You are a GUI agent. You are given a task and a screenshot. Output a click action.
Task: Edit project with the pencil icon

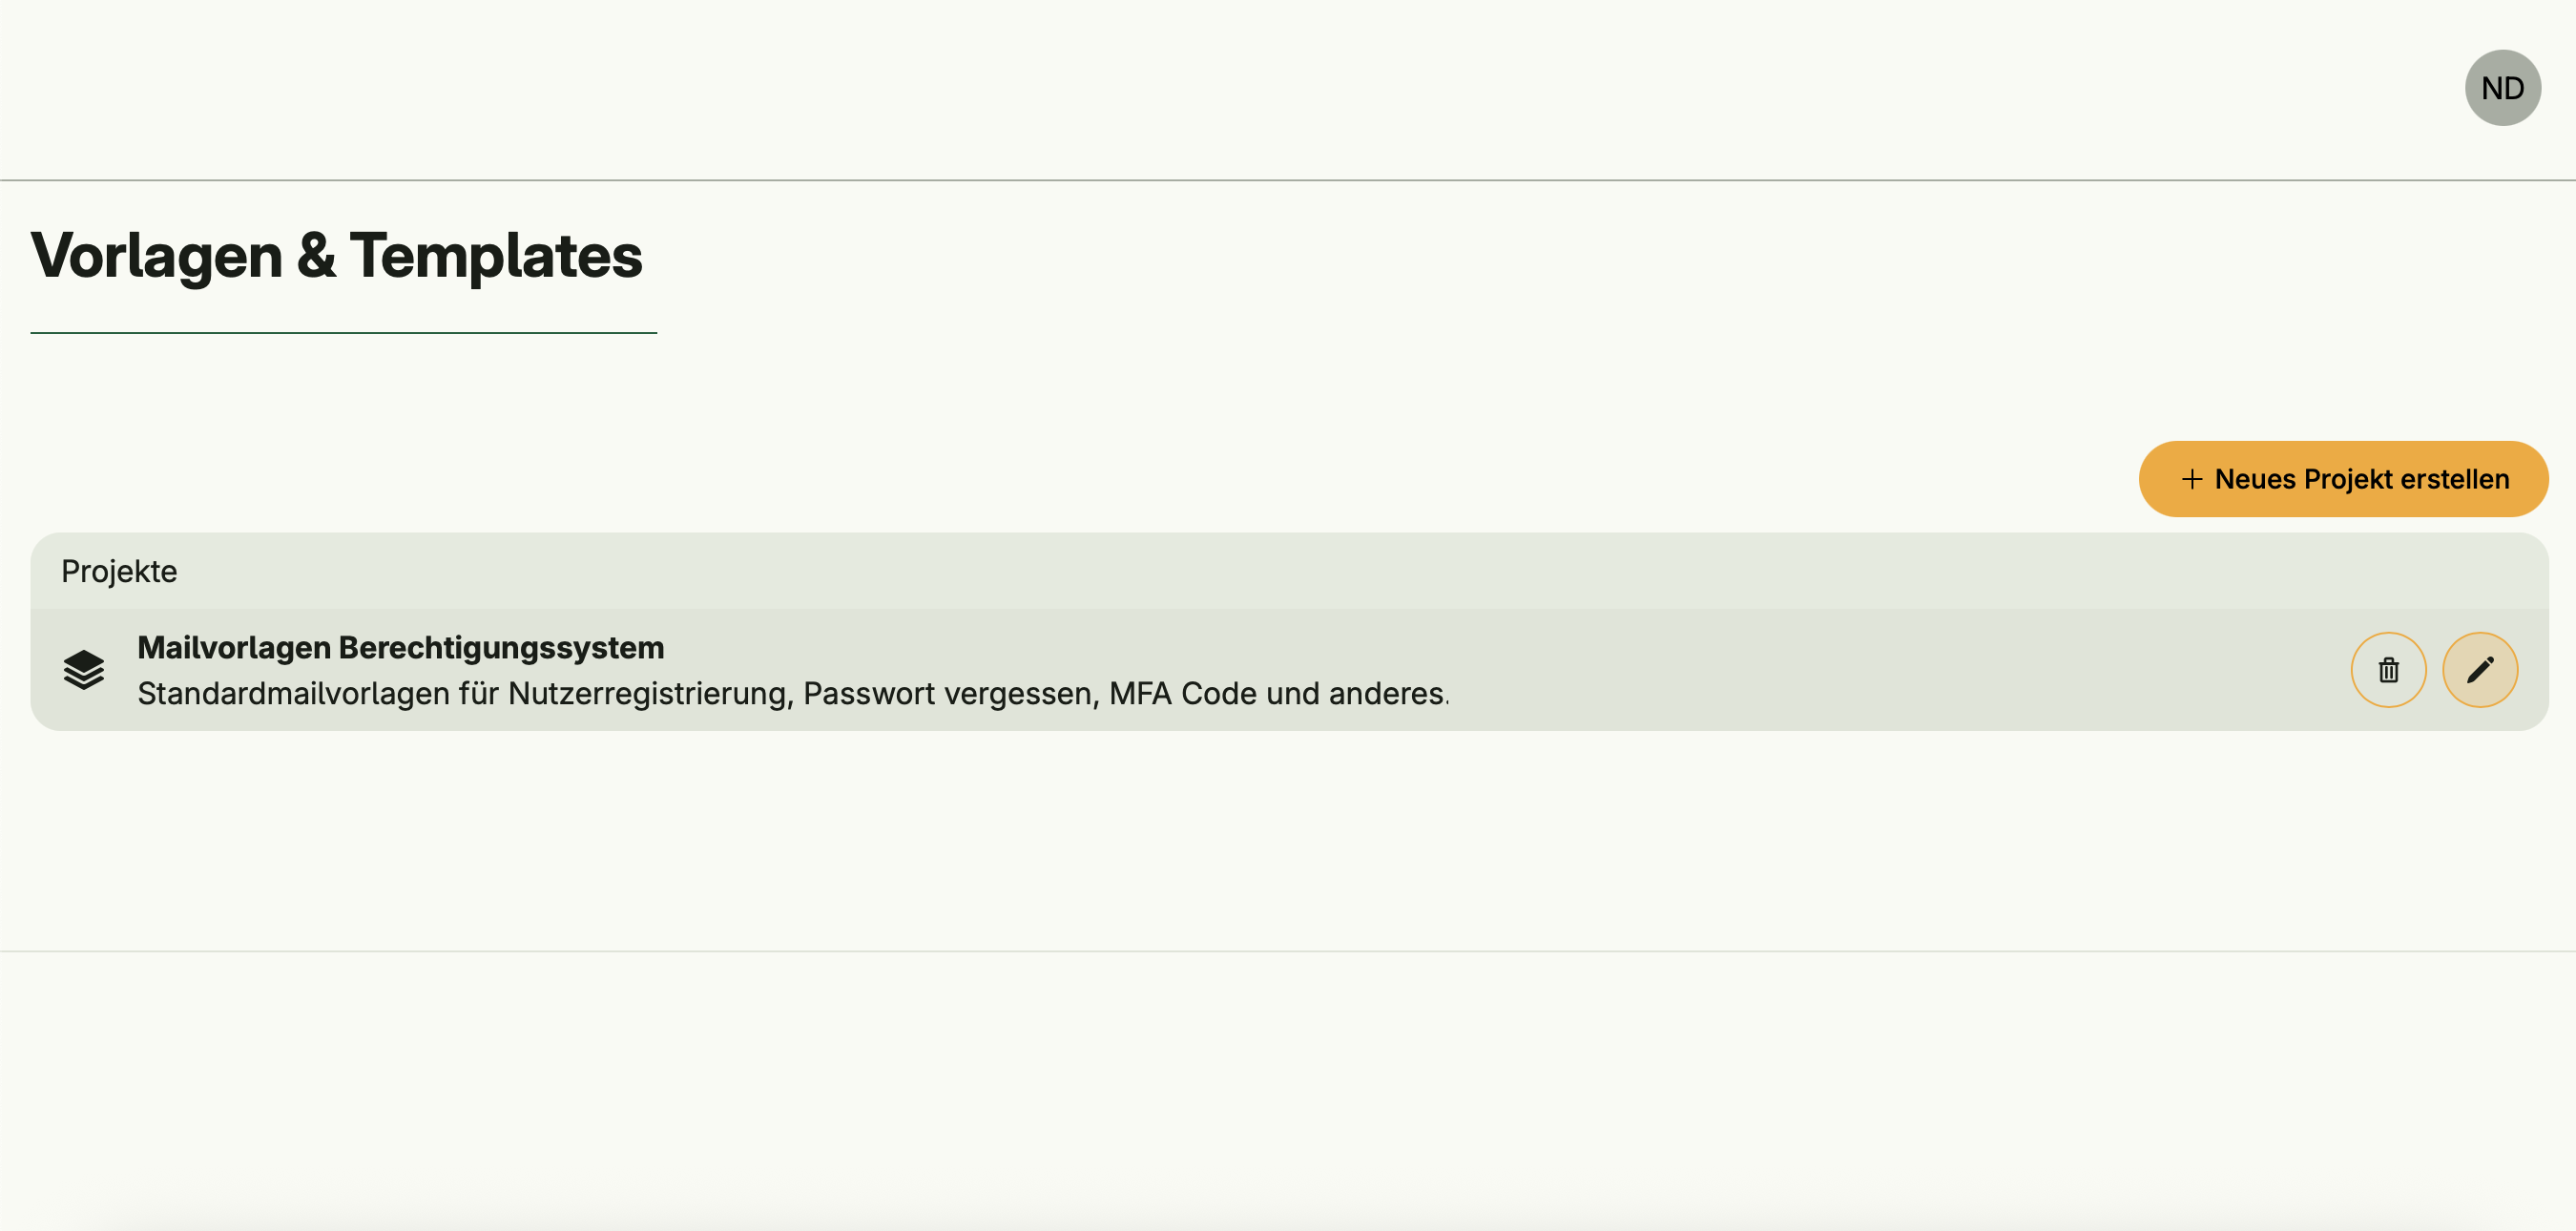(2480, 670)
